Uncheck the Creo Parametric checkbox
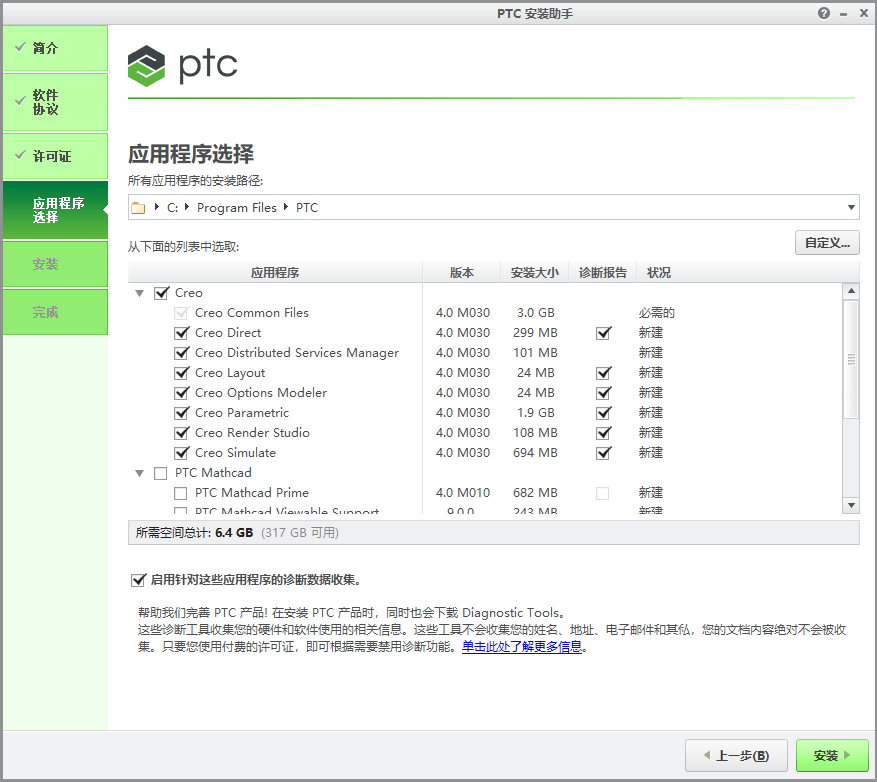The height and width of the screenshot is (782, 877). point(182,412)
